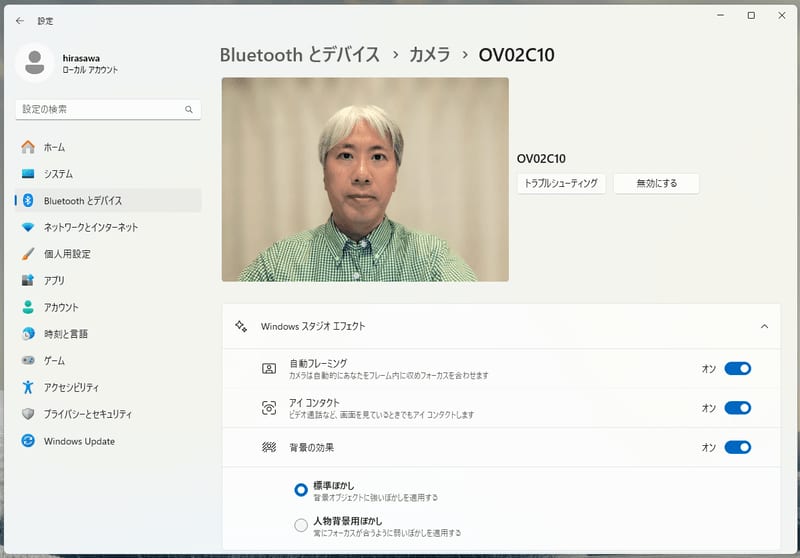Go to カメラ breadcrumb
This screenshot has height=558, width=800.
point(430,55)
